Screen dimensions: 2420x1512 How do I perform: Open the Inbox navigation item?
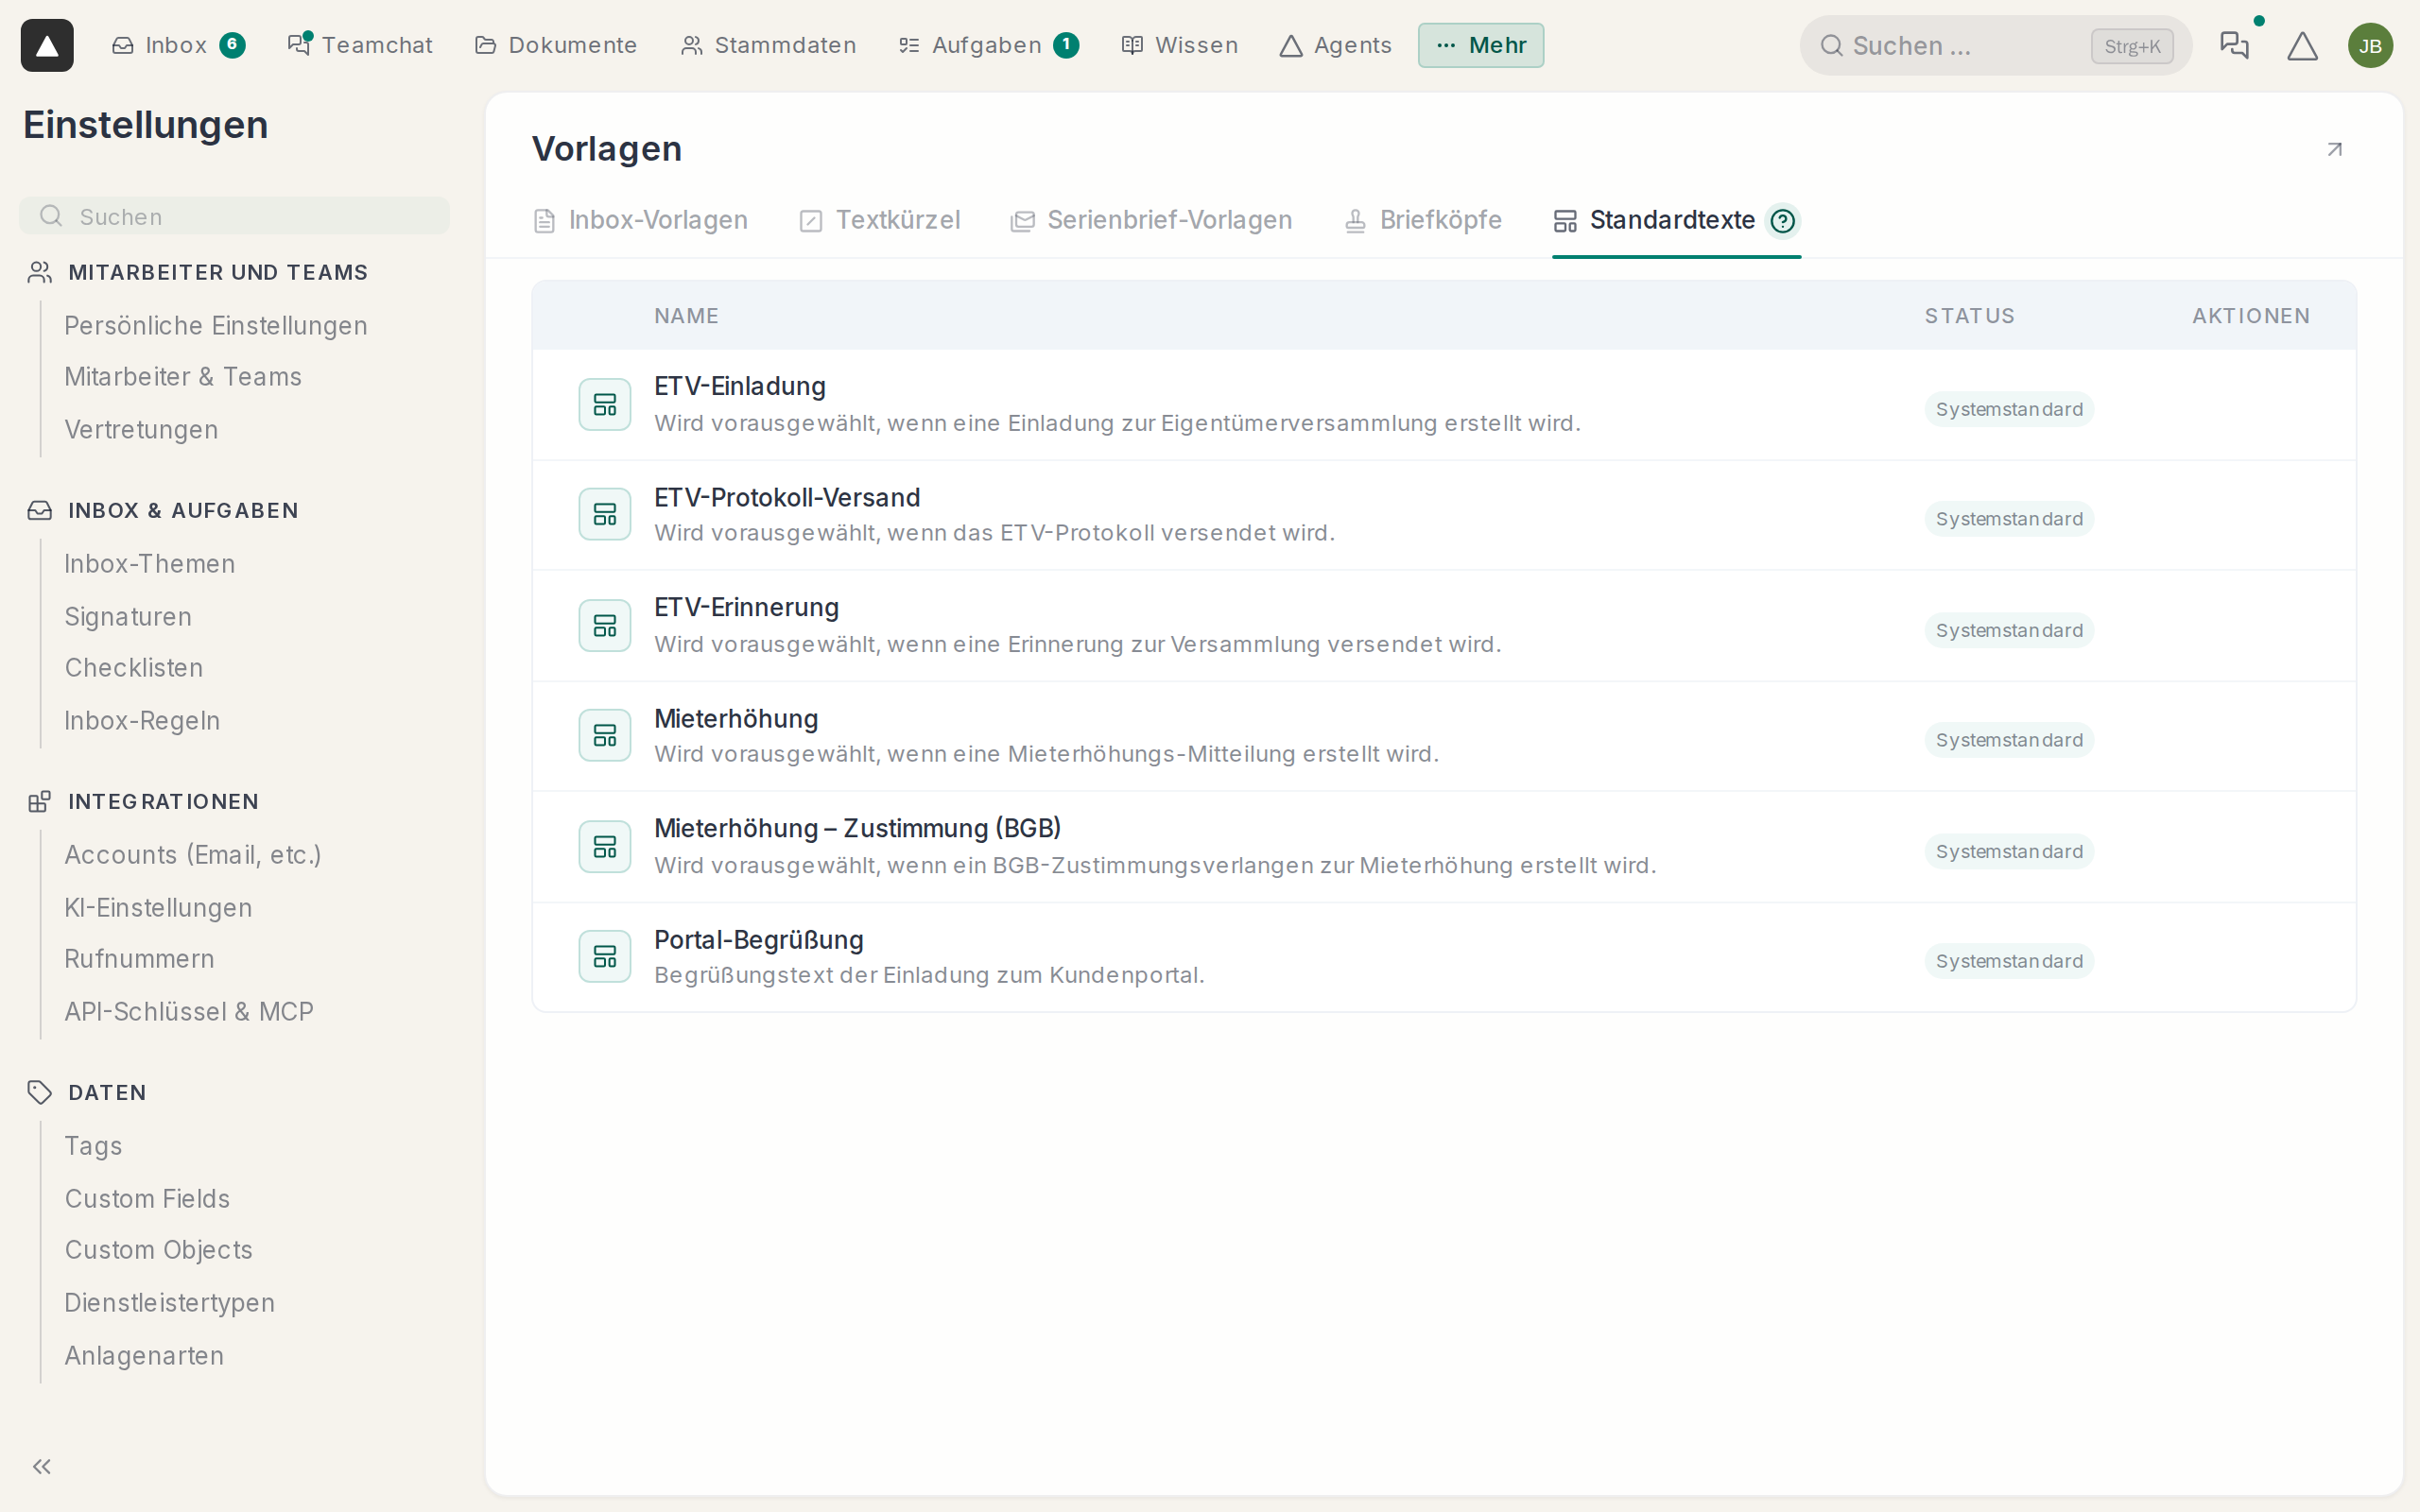coord(178,45)
